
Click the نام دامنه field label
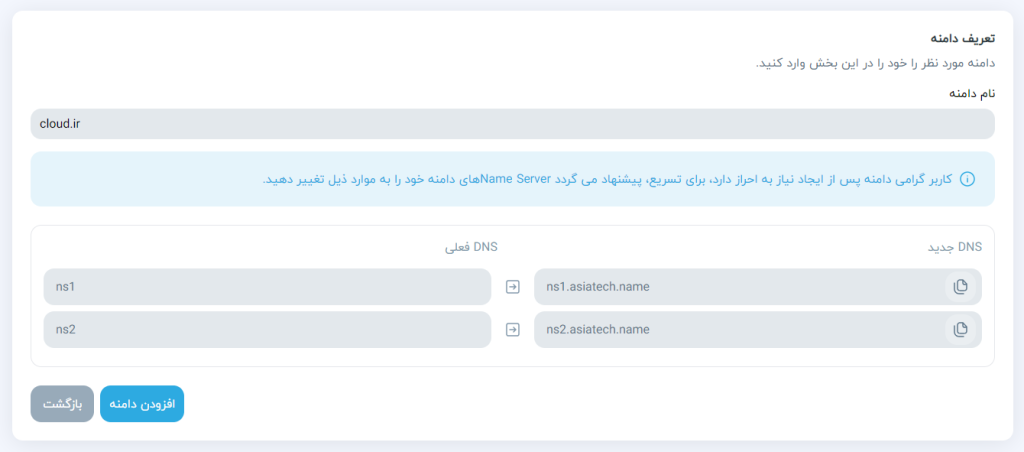[x=971, y=93]
